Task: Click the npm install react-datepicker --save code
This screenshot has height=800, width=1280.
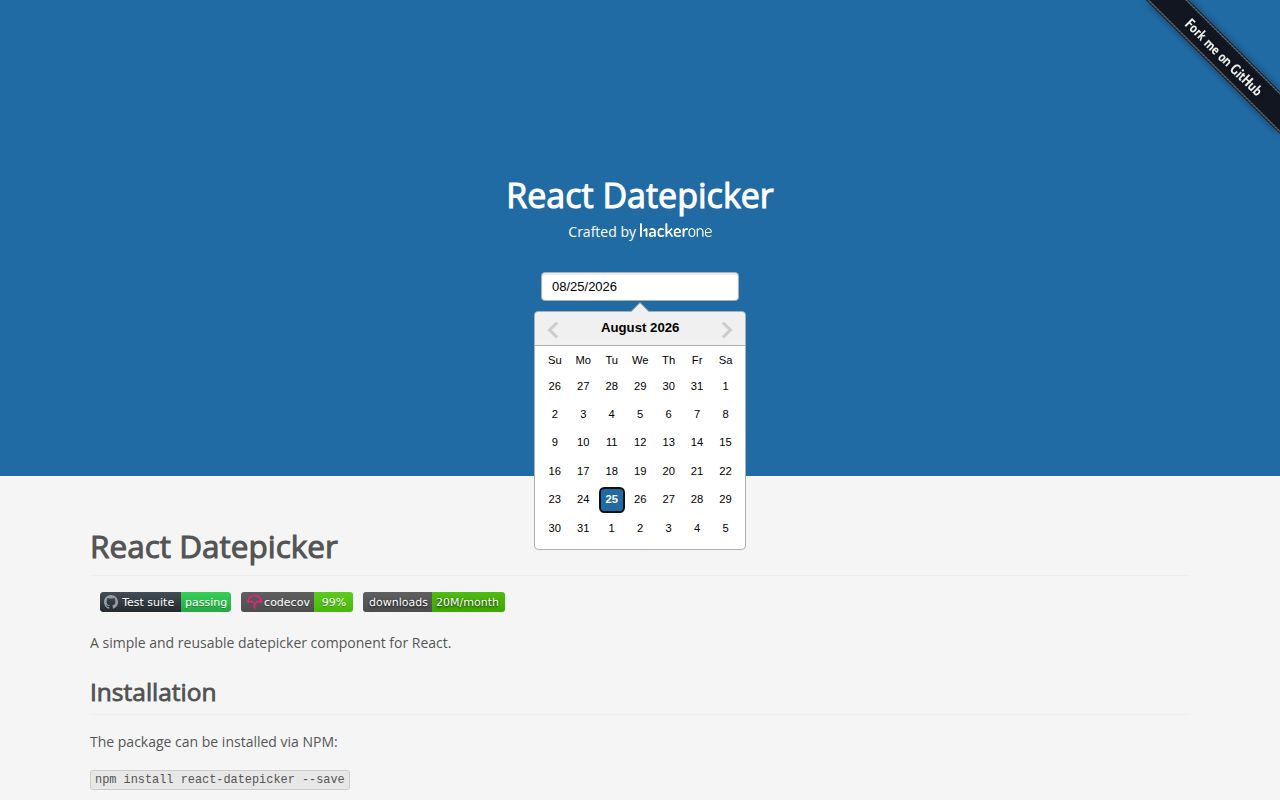Action: coord(220,779)
